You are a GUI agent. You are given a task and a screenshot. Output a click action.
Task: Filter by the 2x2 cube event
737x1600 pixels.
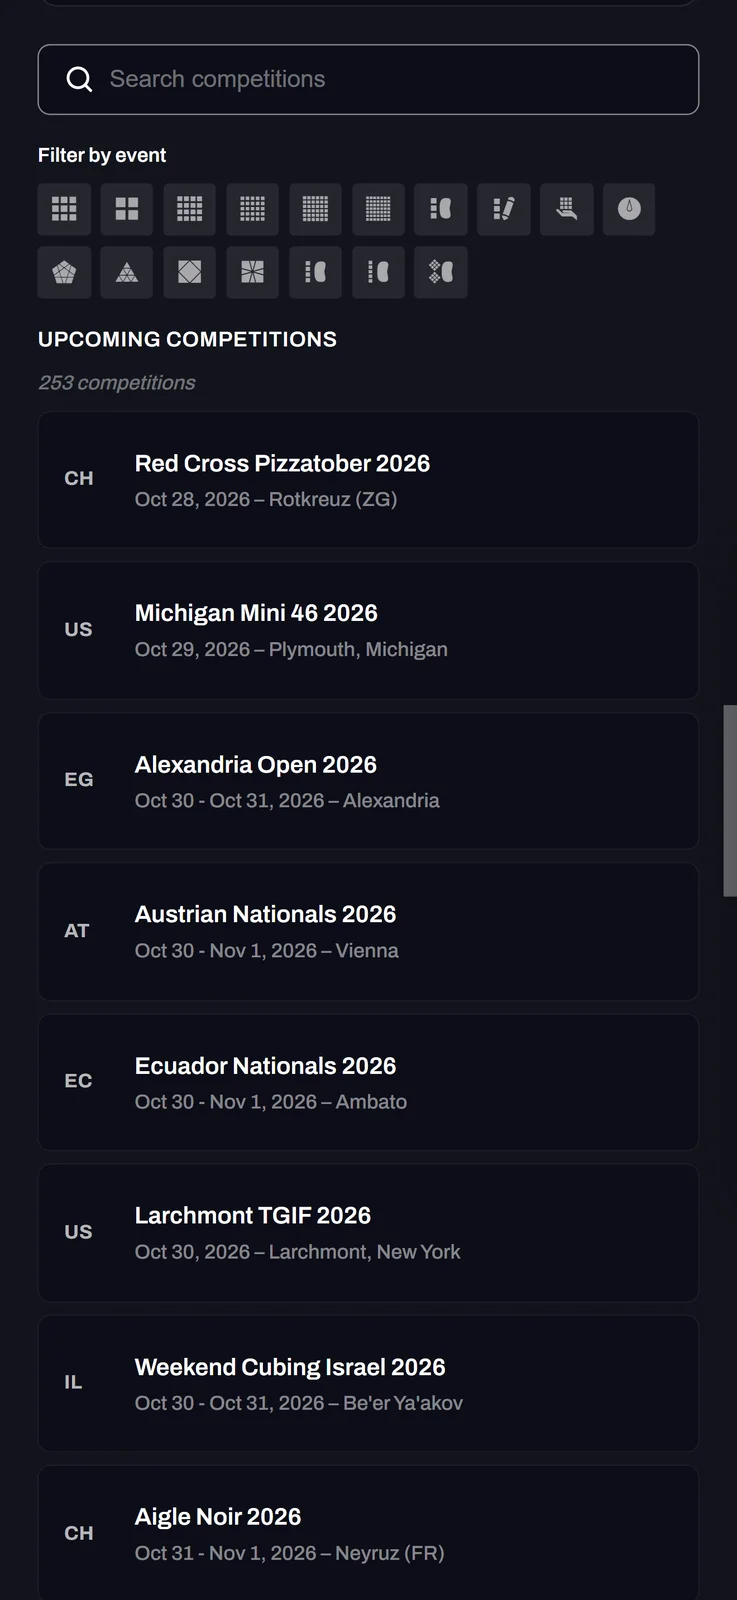[127, 209]
